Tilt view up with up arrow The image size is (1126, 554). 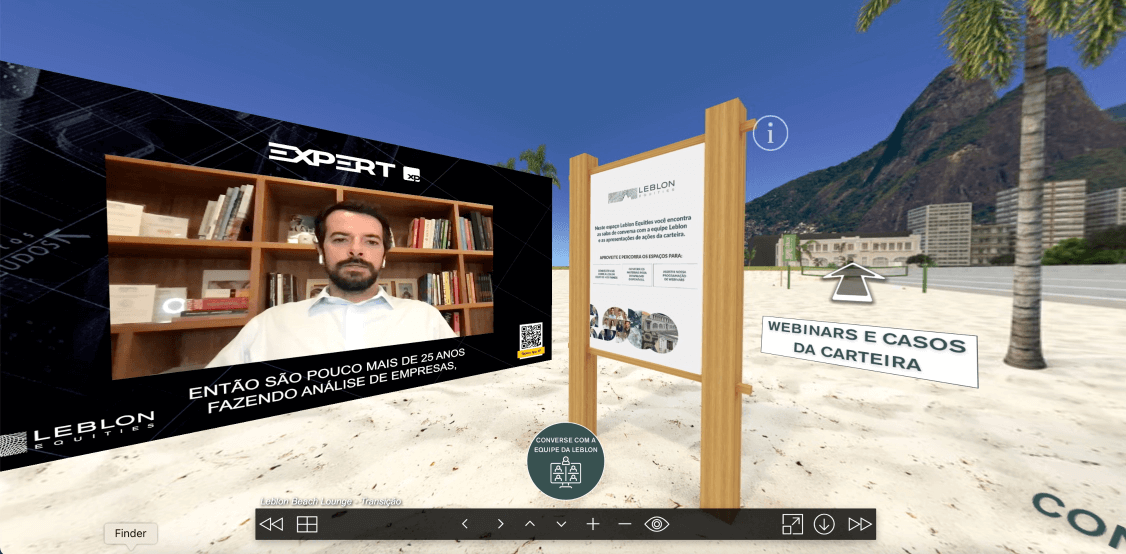pyautogui.click(x=530, y=524)
